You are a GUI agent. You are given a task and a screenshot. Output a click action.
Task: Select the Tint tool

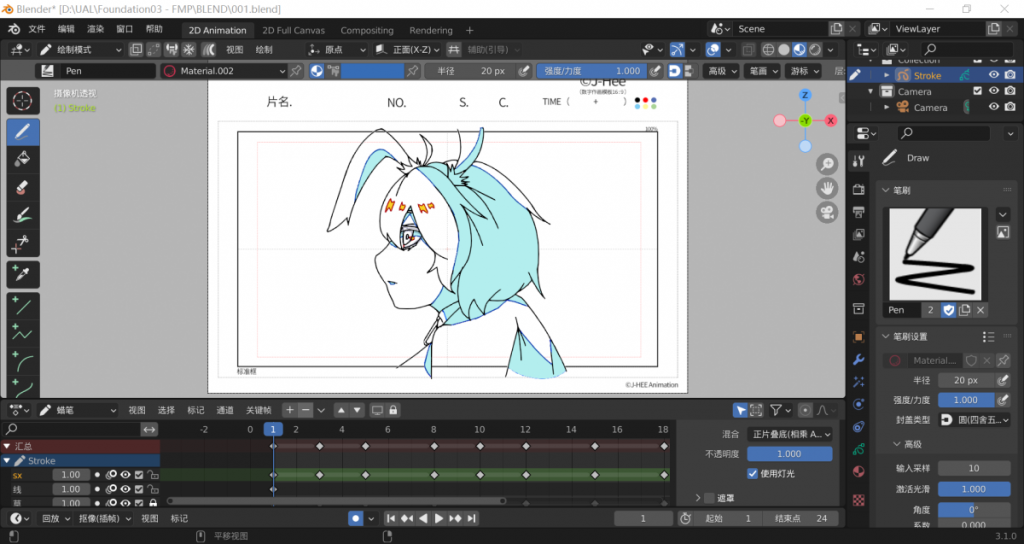(23, 216)
